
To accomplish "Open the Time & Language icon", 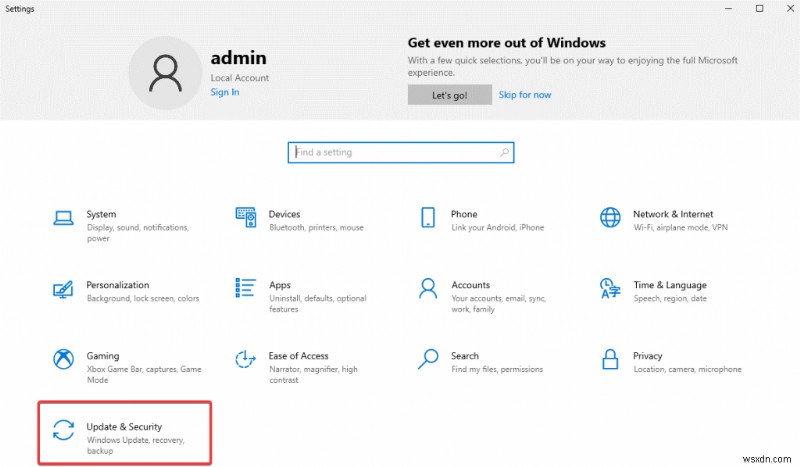I will [x=610, y=288].
